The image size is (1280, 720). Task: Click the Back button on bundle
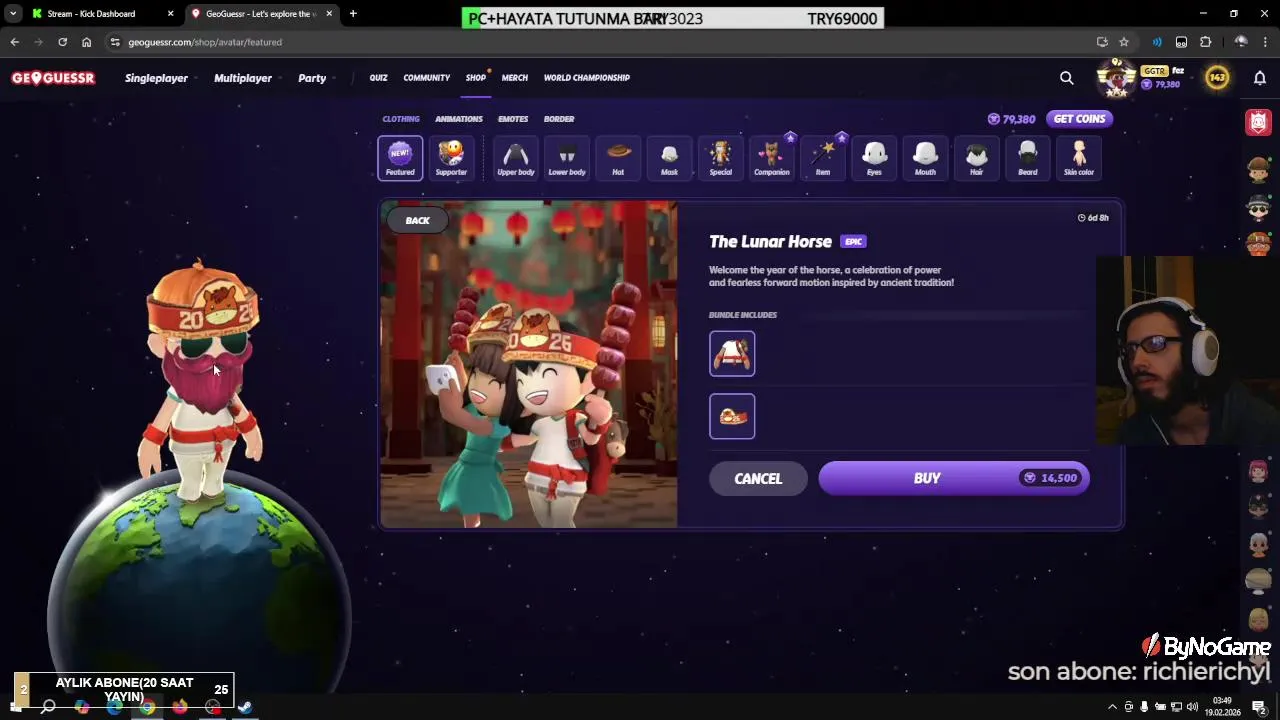418,221
